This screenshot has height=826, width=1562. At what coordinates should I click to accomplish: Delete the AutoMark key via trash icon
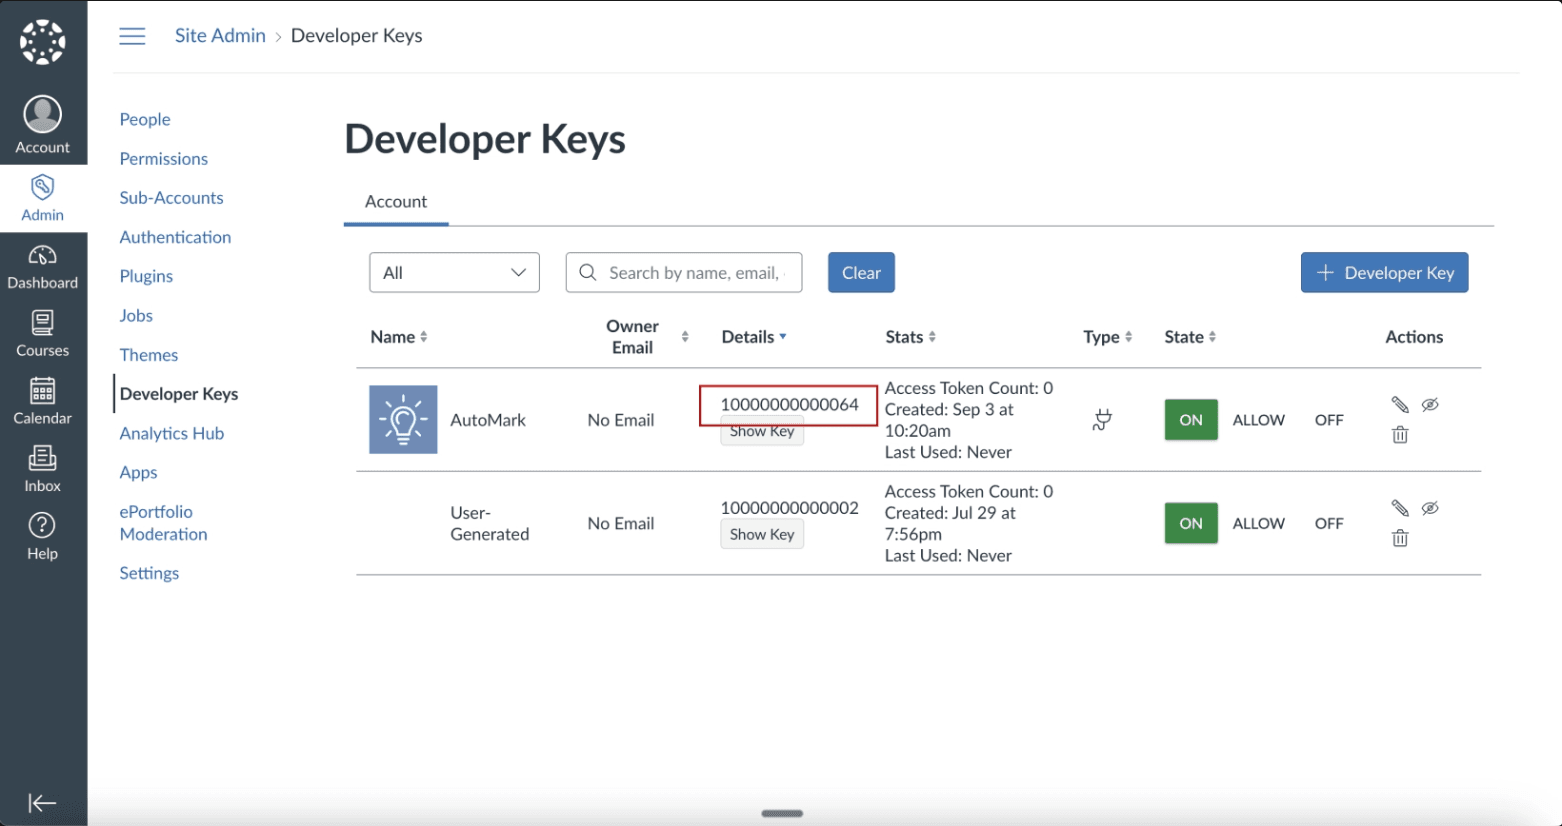click(1399, 435)
